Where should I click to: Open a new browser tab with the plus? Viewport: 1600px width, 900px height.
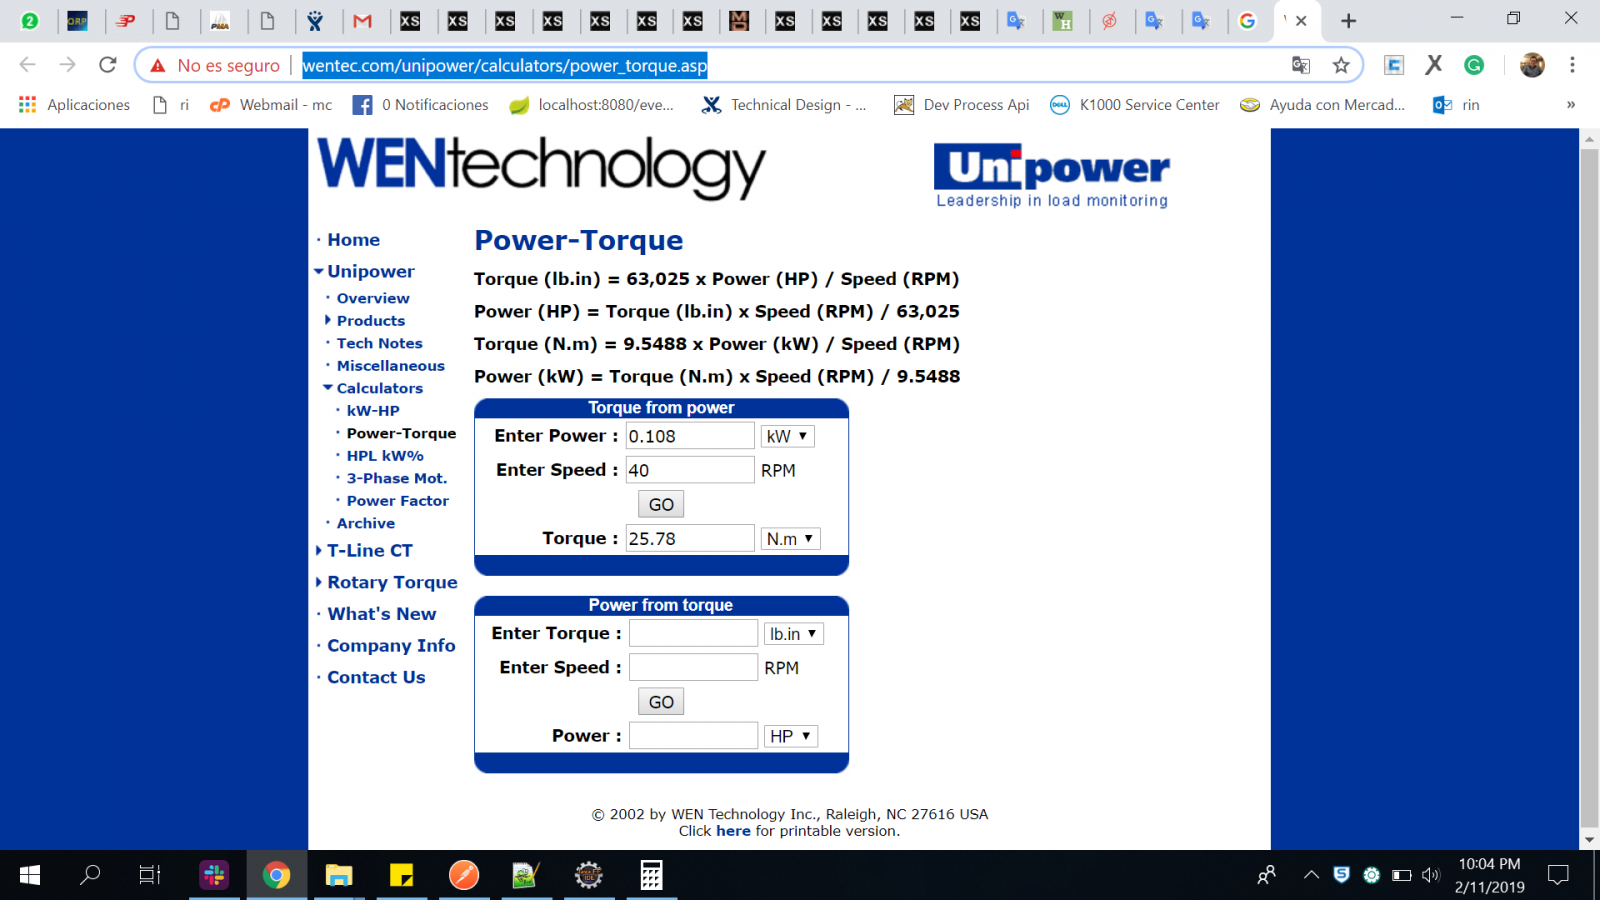point(1349,20)
